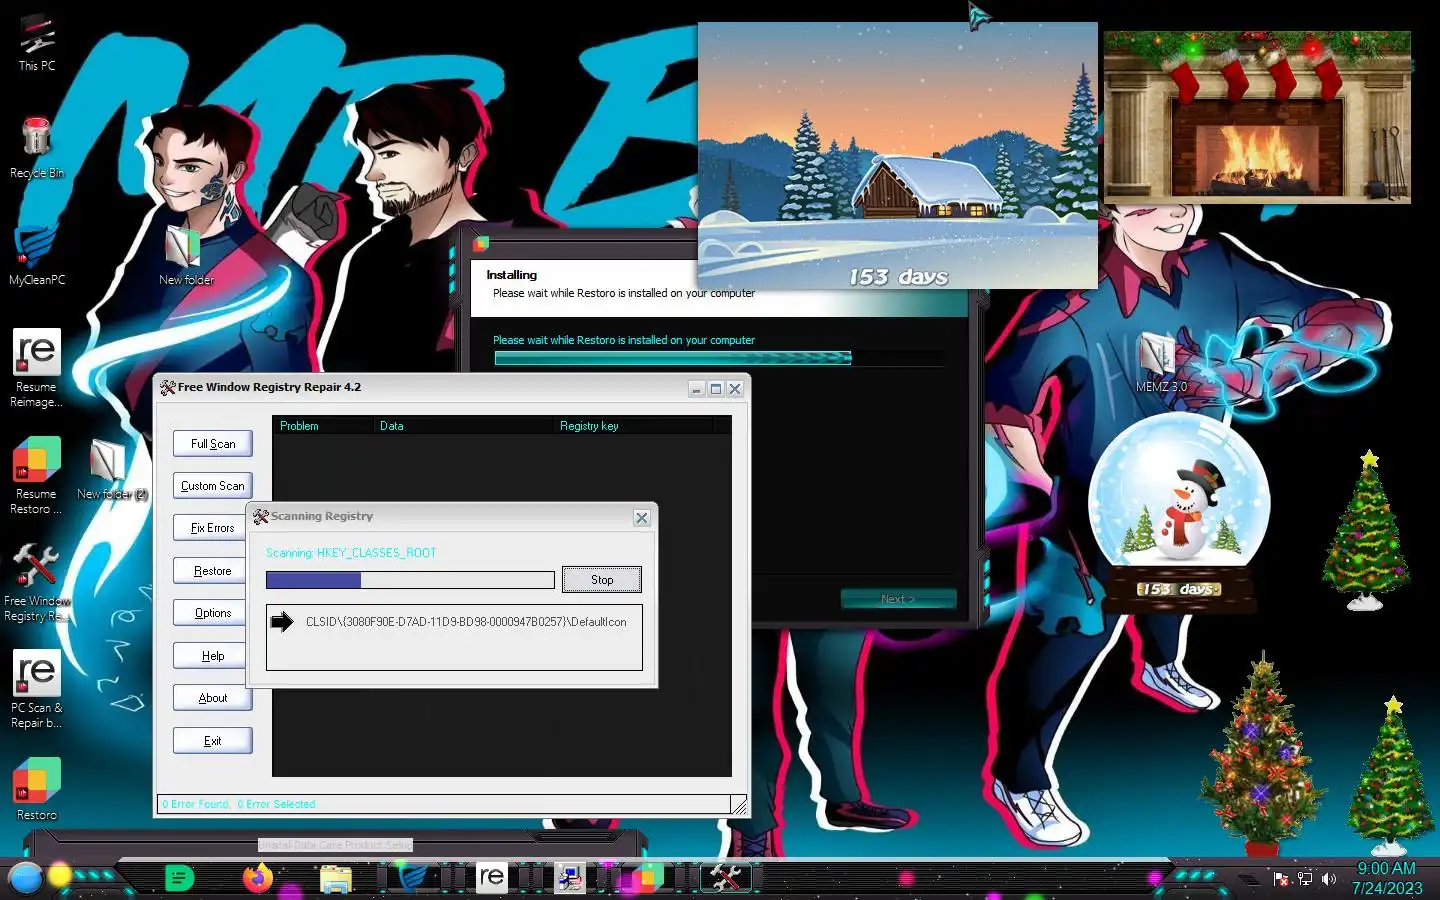This screenshot has width=1440, height=900.
Task: Open the Resume Reimage desktop shortcut
Action: (37, 368)
